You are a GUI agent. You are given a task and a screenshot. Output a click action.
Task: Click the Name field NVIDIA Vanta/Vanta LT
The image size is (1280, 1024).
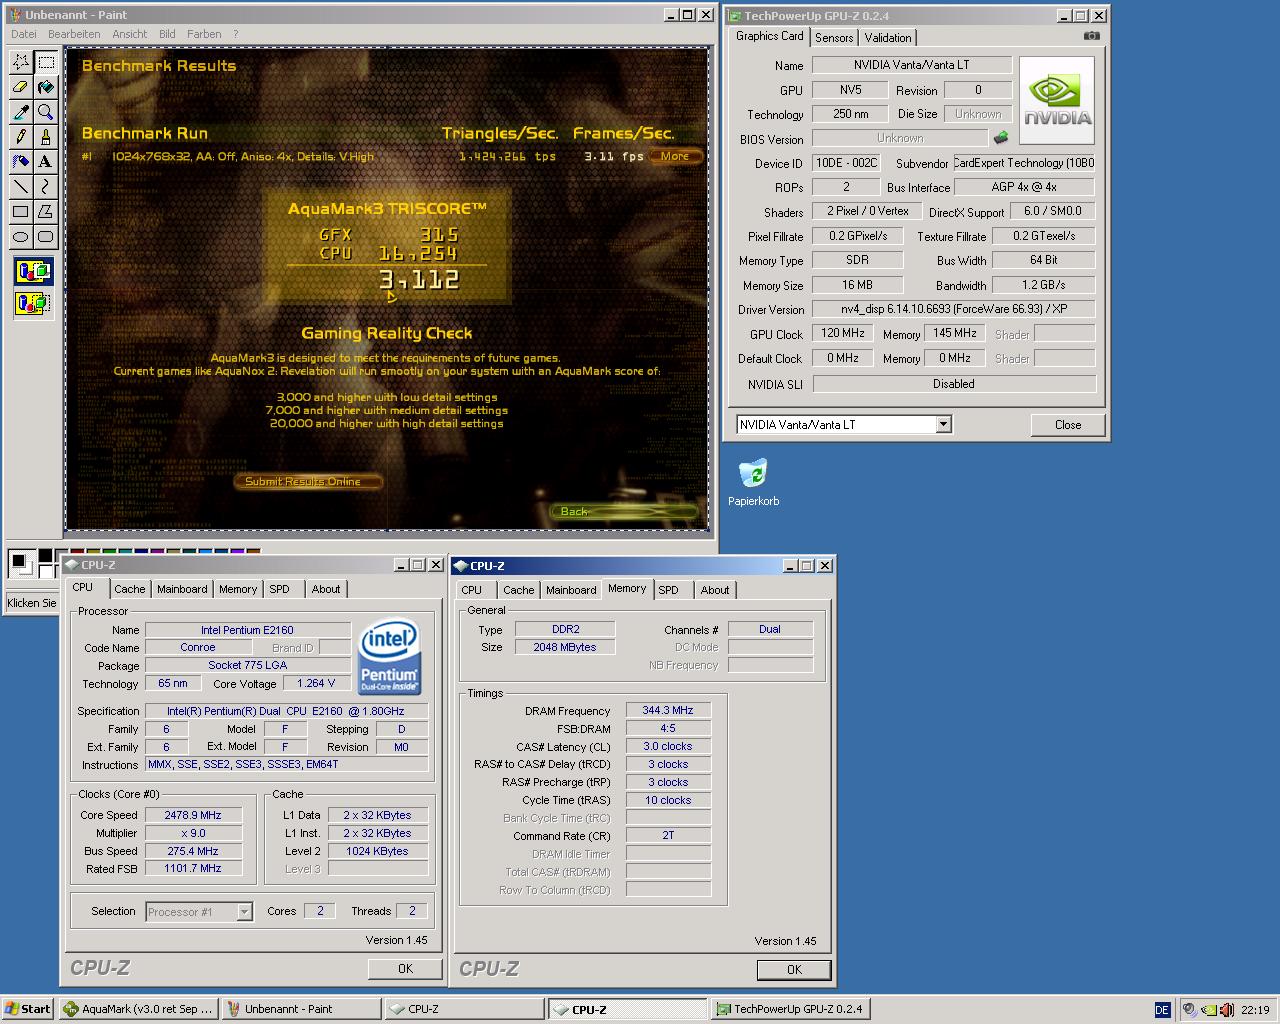click(911, 65)
